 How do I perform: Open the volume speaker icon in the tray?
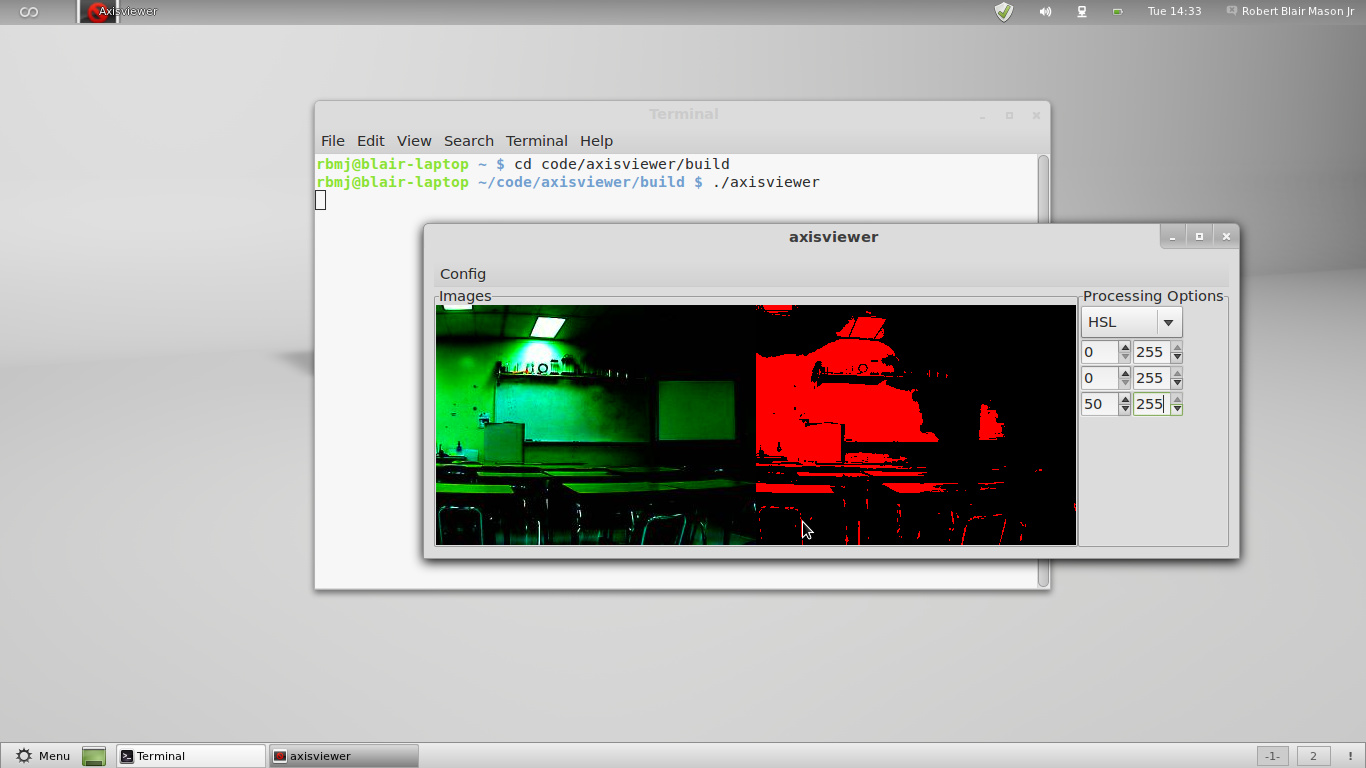pos(1045,12)
